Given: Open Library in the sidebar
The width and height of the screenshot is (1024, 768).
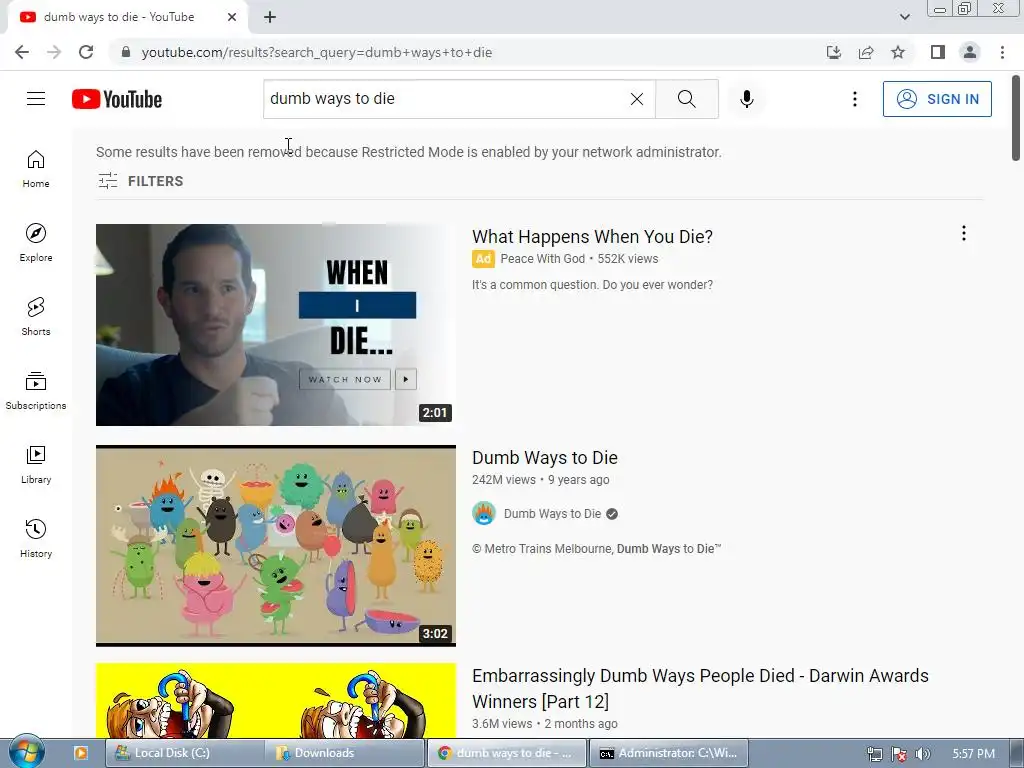Looking at the screenshot, I should 36,464.
